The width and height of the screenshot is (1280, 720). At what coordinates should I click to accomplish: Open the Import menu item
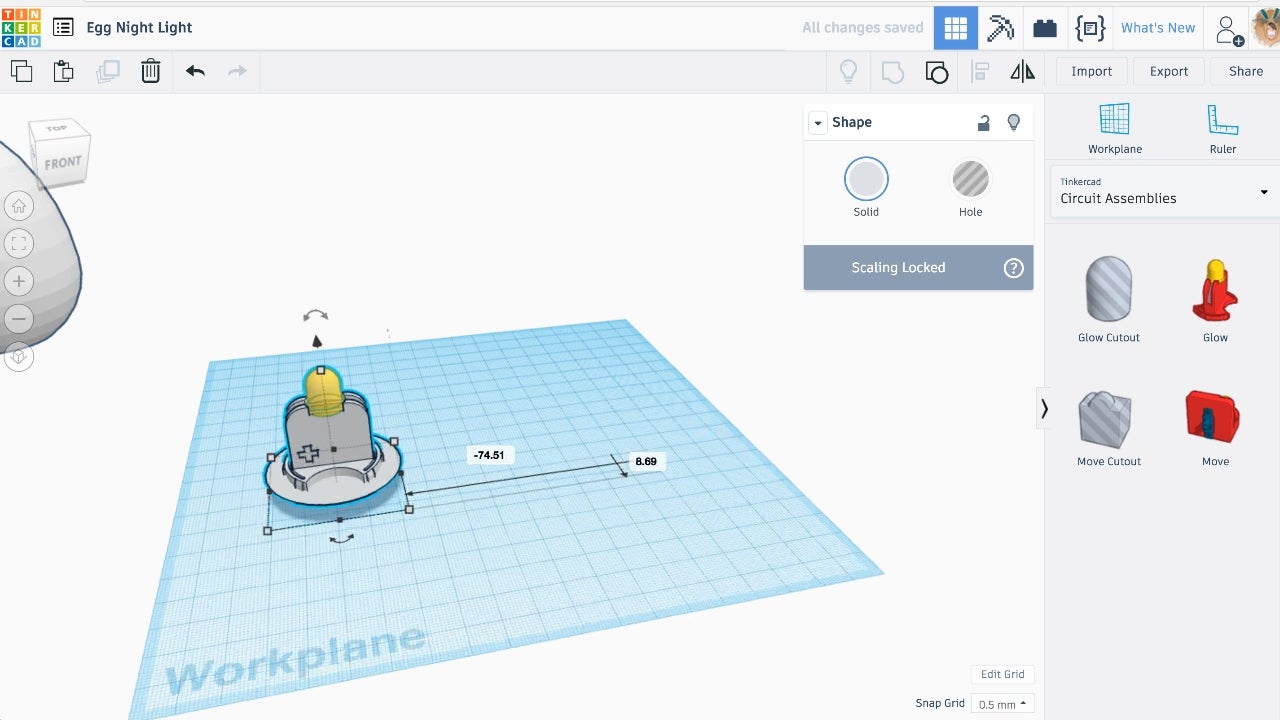point(1091,71)
